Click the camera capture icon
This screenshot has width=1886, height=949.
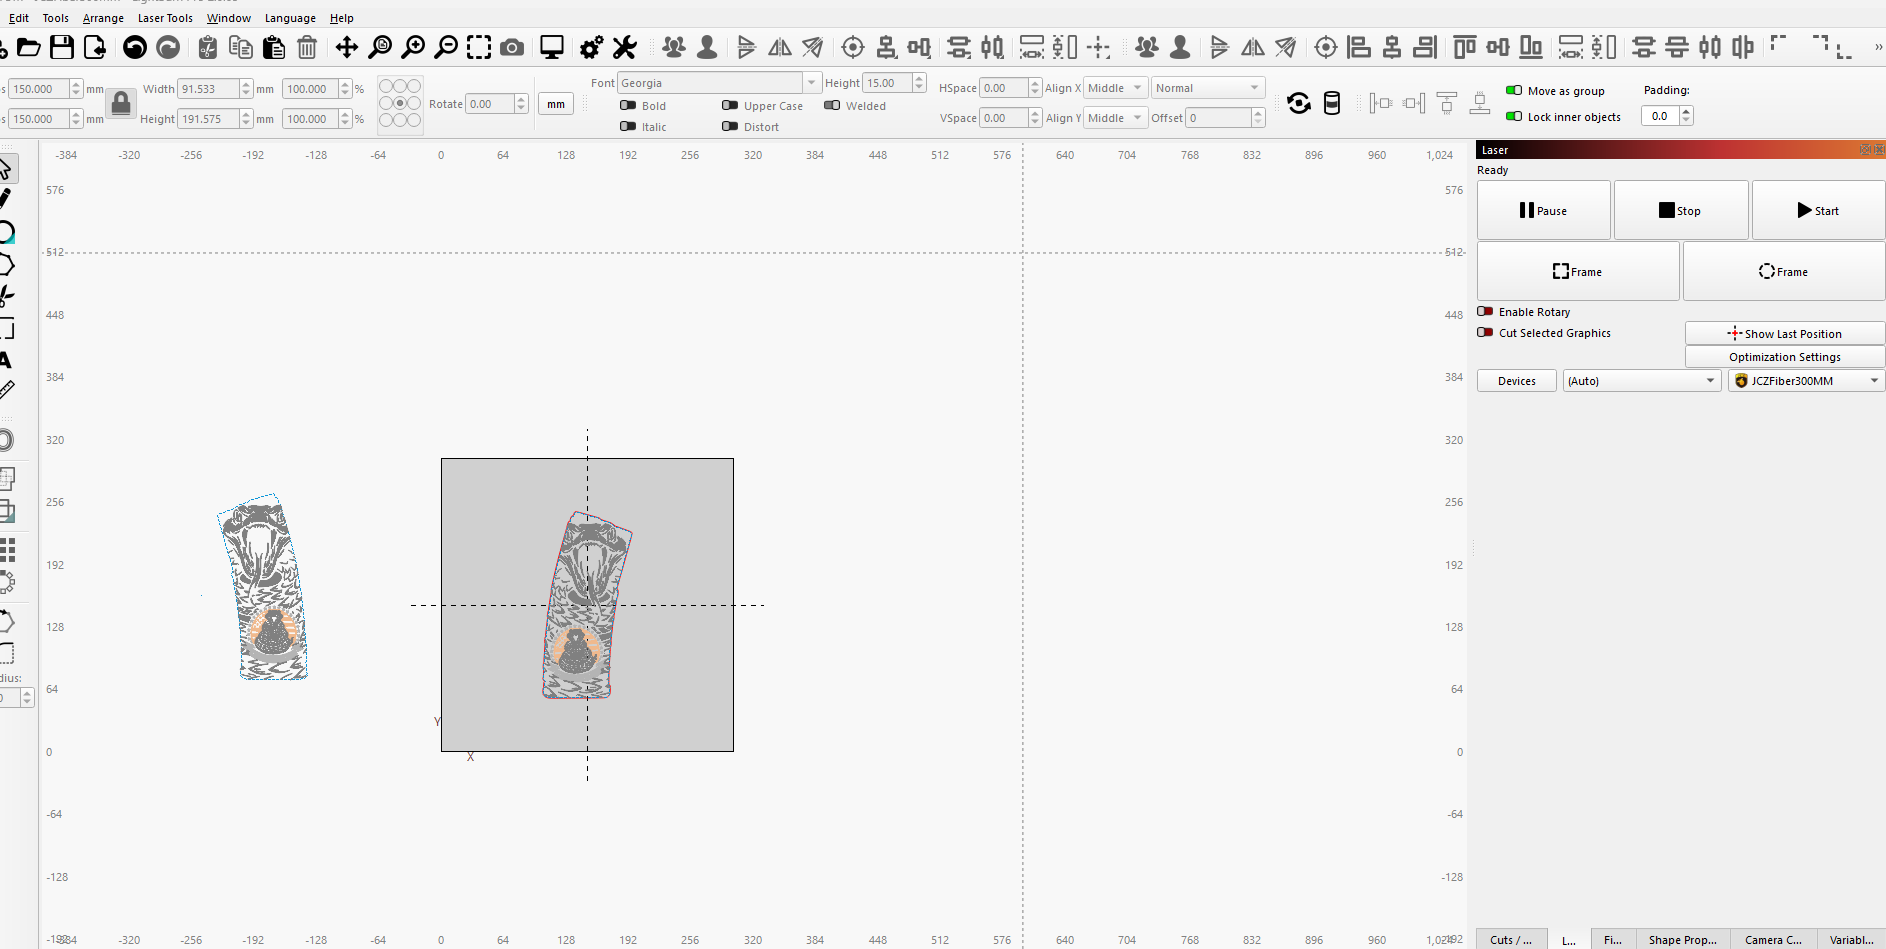tap(512, 47)
